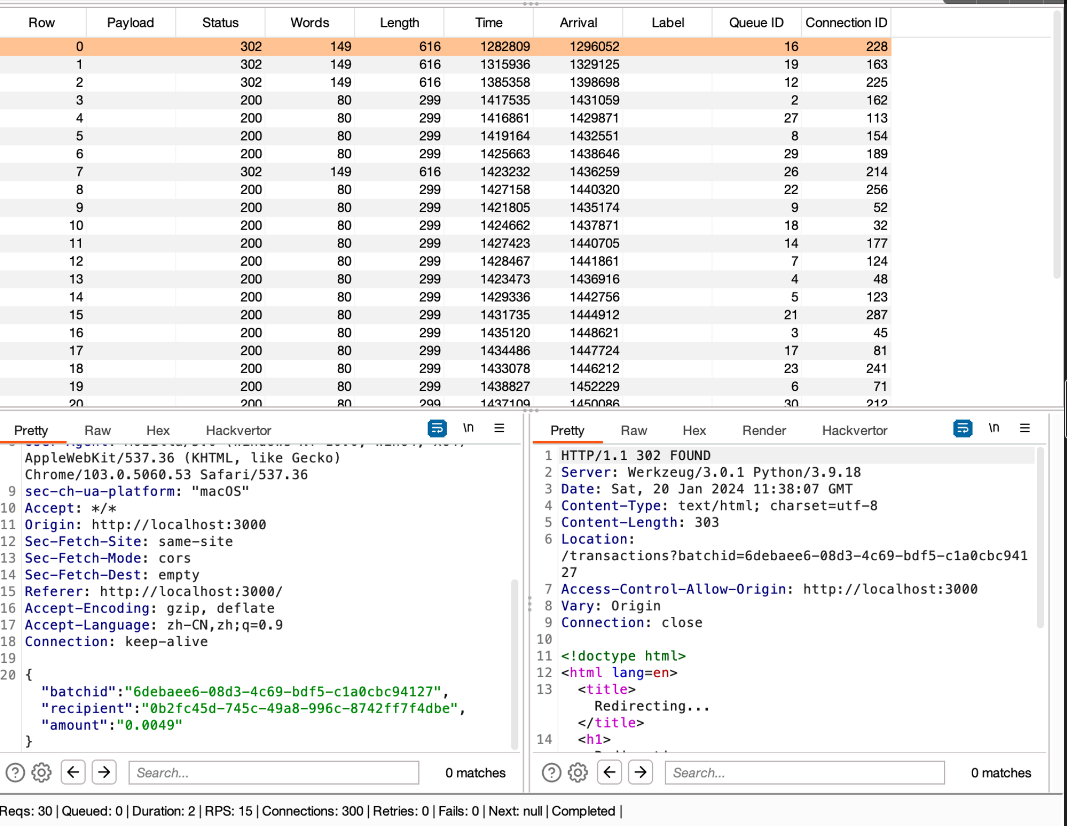Toggle \n non-printable characters in request panel
This screenshot has height=826, width=1067.
coord(469,428)
